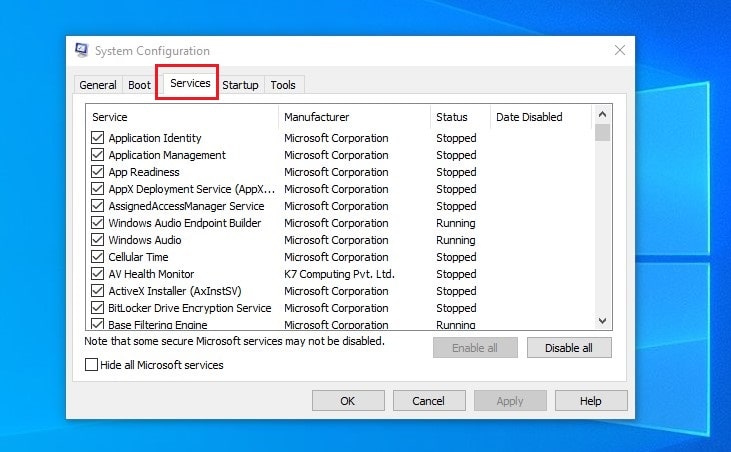This screenshot has height=452, width=731.
Task: Click the Disable all button
Action: point(569,348)
